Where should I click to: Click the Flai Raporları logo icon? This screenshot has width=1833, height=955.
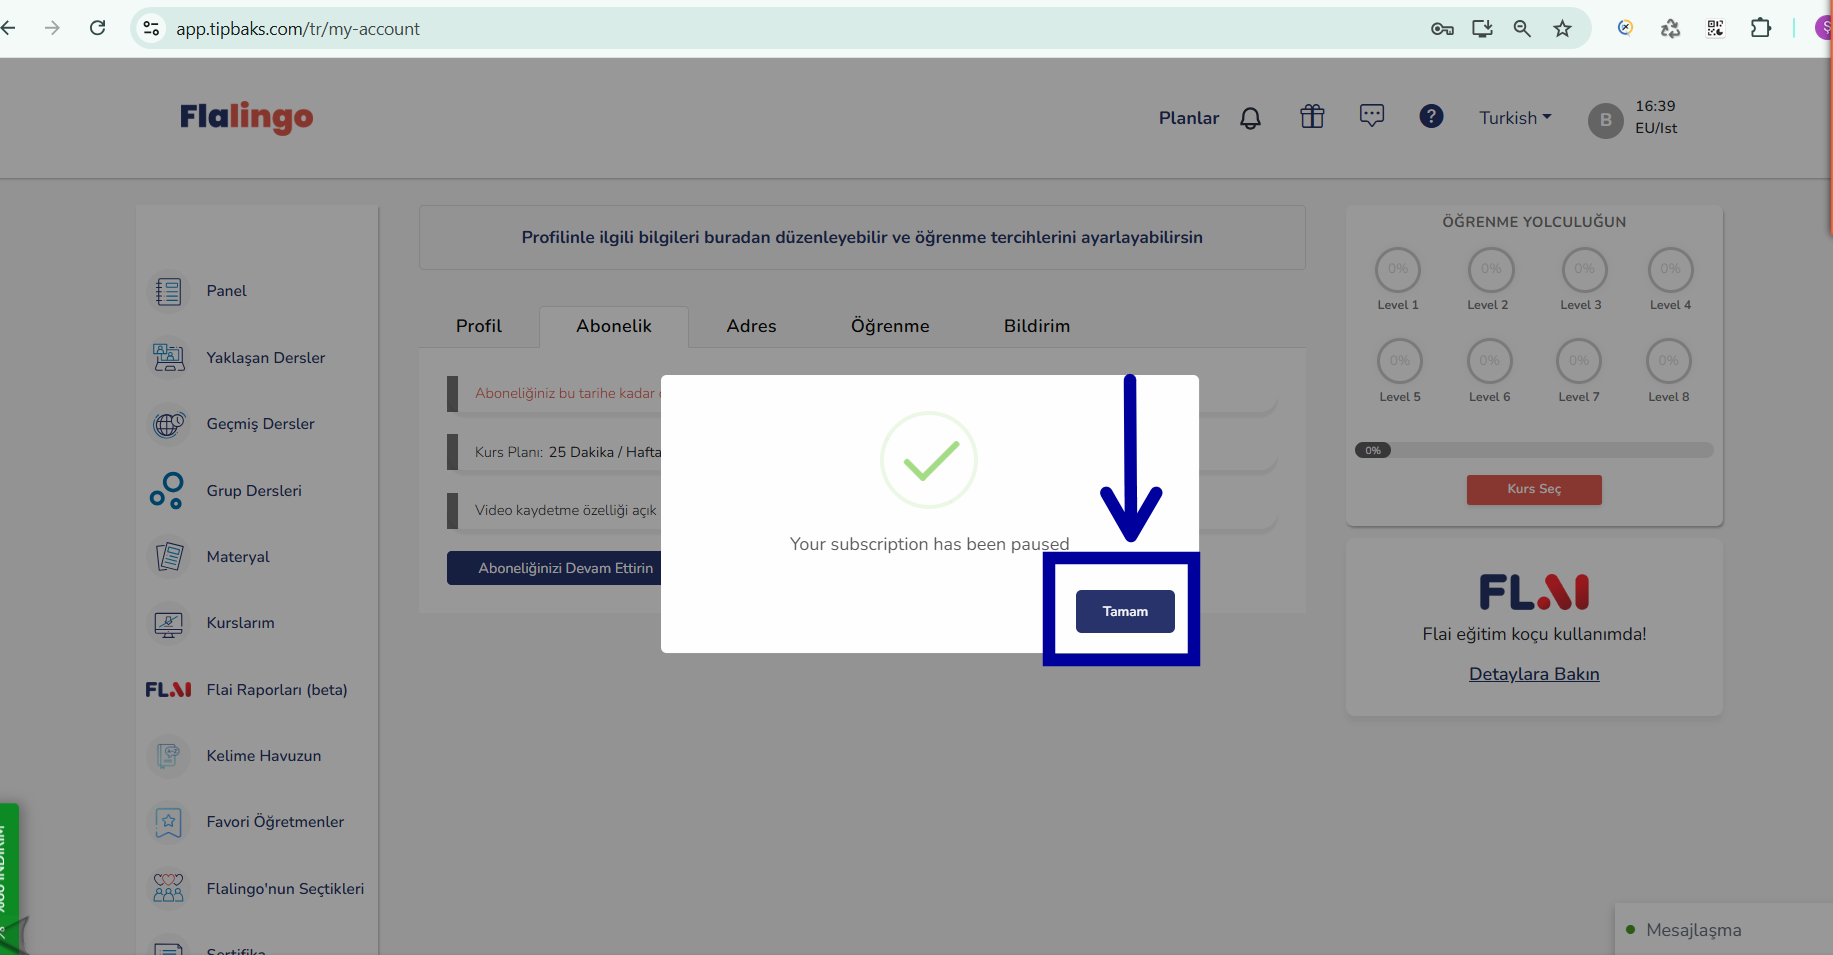click(168, 690)
